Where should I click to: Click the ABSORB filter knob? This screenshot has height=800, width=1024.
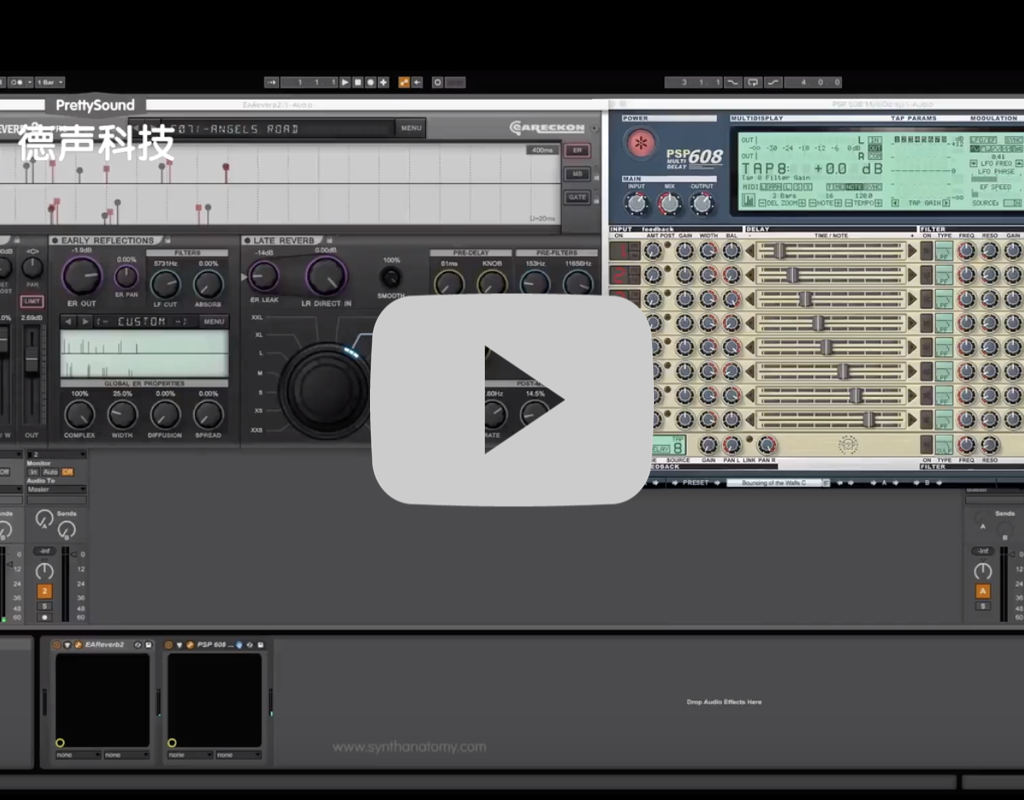point(208,284)
